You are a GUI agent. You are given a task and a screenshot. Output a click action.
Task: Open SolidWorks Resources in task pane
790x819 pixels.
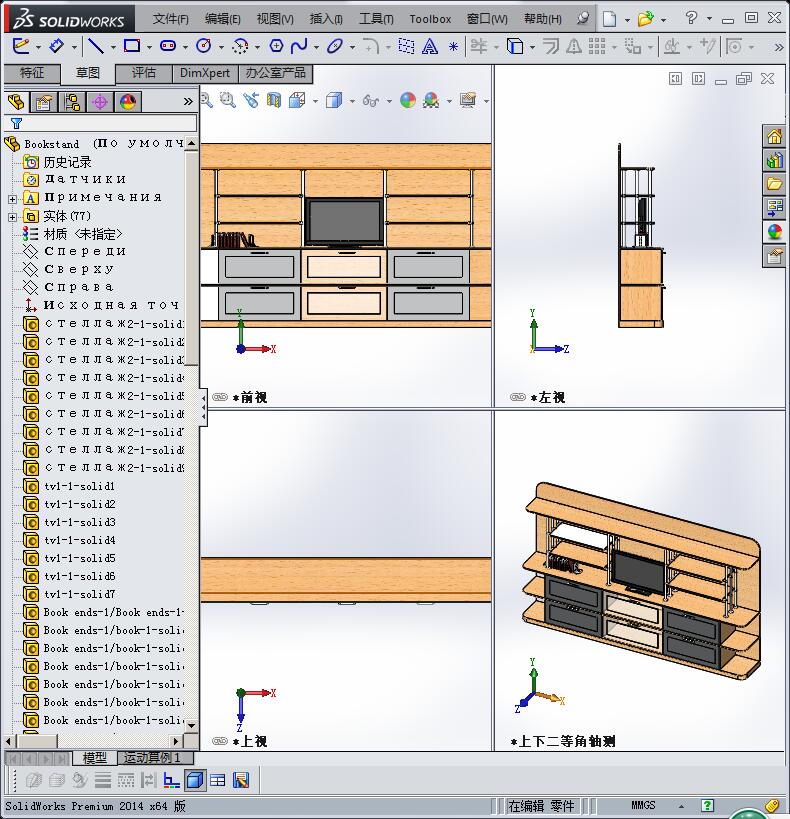(x=774, y=137)
